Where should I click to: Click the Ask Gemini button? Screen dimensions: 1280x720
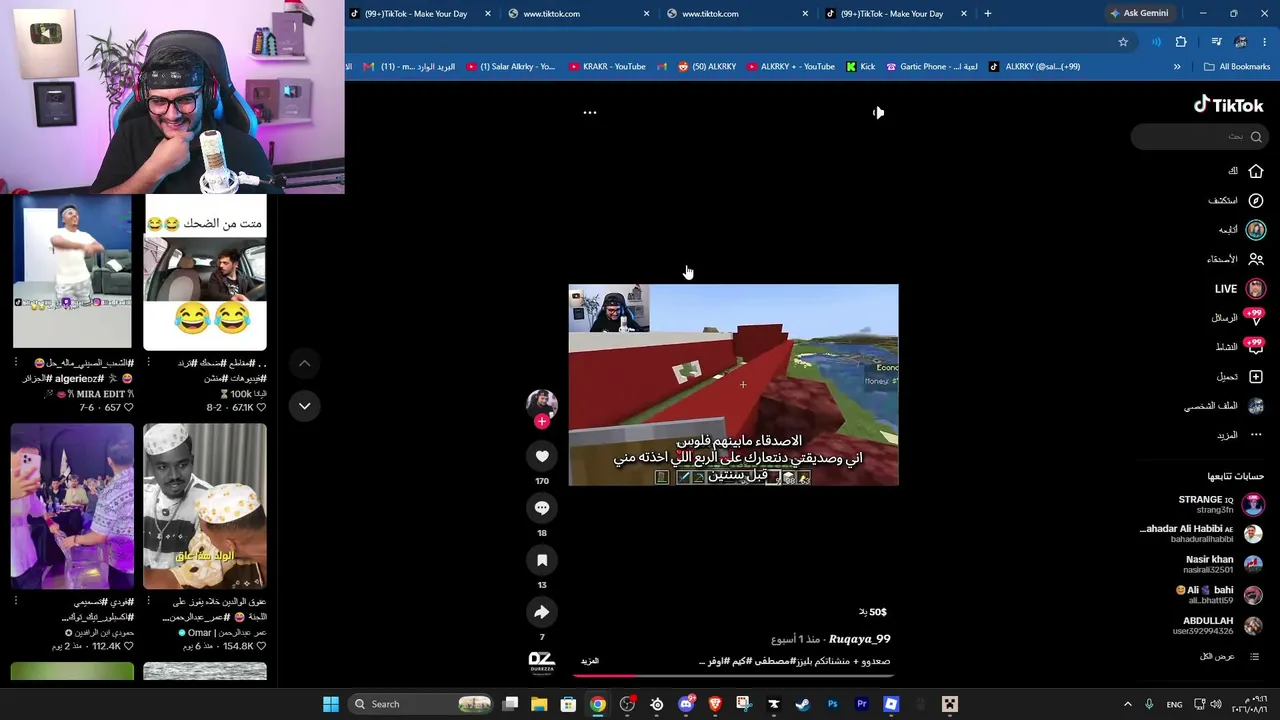pos(1139,14)
